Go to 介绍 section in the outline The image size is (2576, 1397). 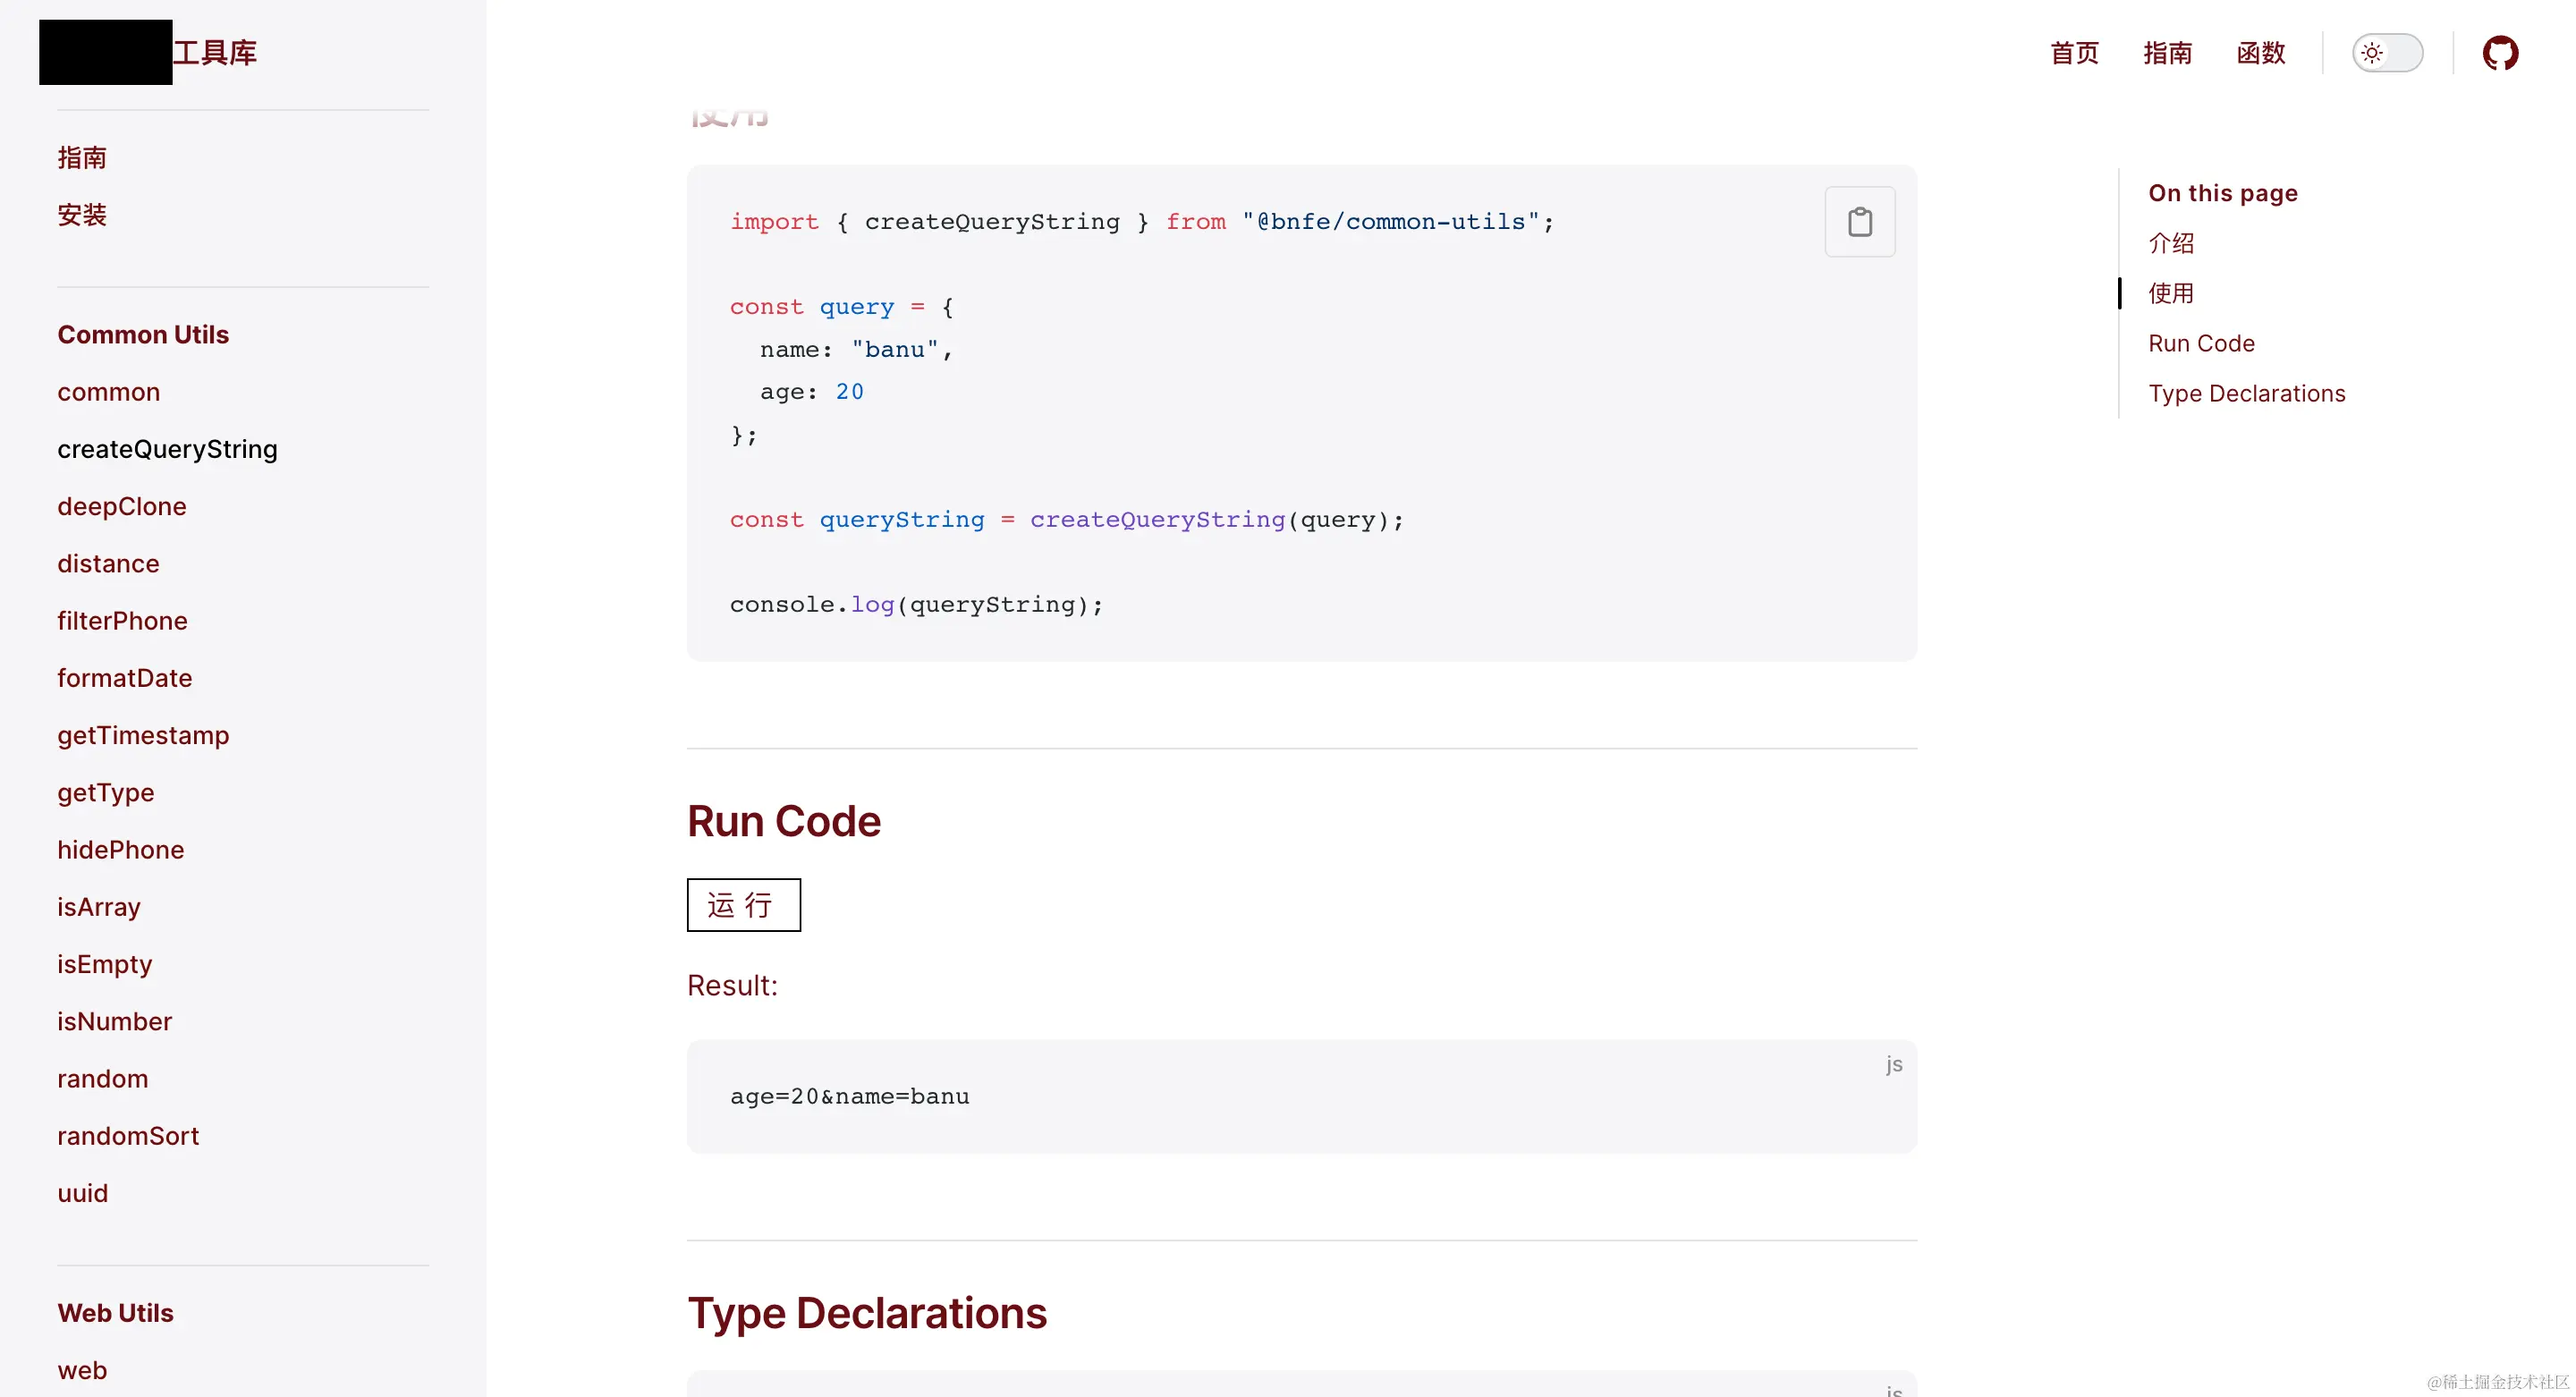[2171, 243]
